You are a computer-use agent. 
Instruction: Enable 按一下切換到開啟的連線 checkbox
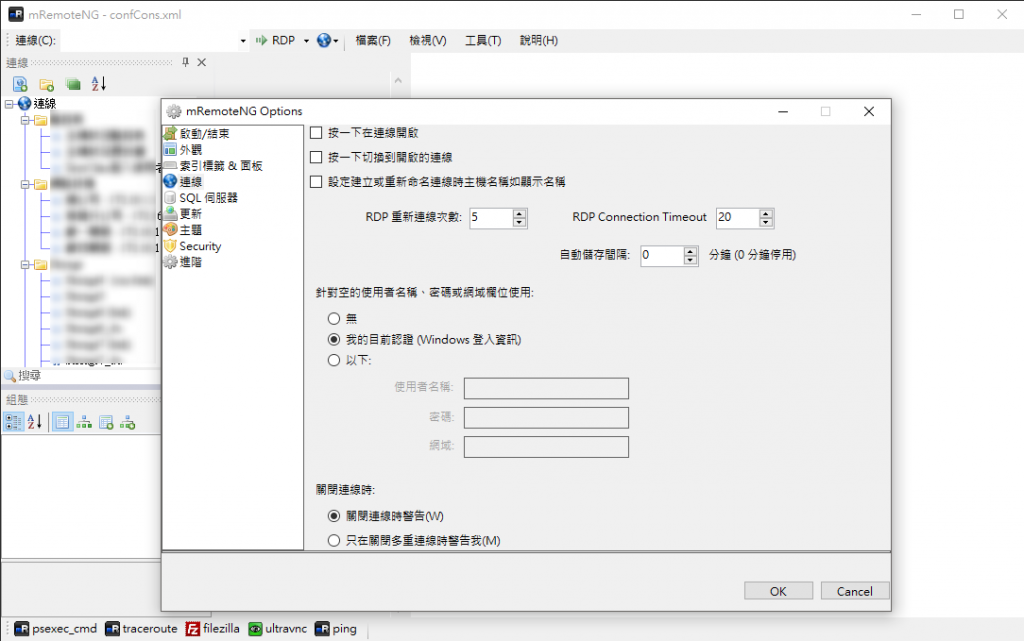pos(316,157)
